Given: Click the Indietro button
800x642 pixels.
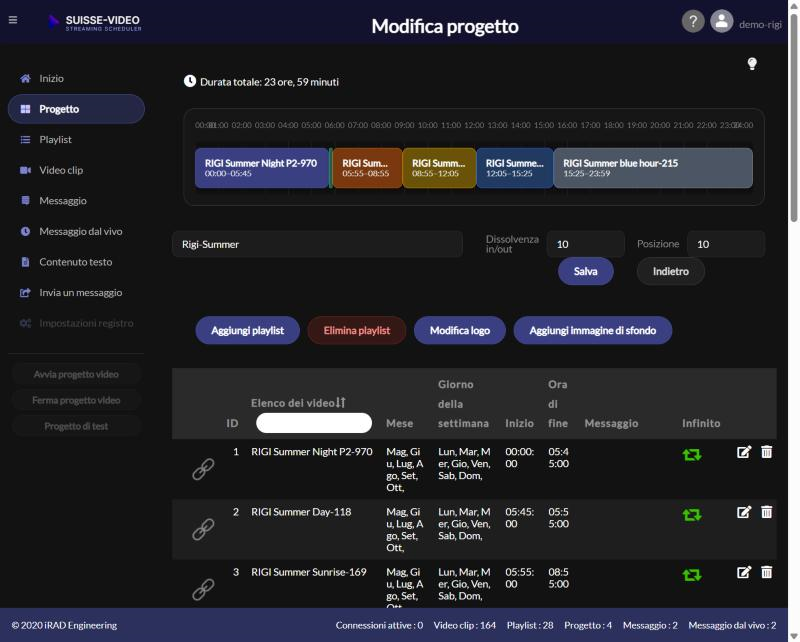Looking at the screenshot, I should pyautogui.click(x=670, y=271).
